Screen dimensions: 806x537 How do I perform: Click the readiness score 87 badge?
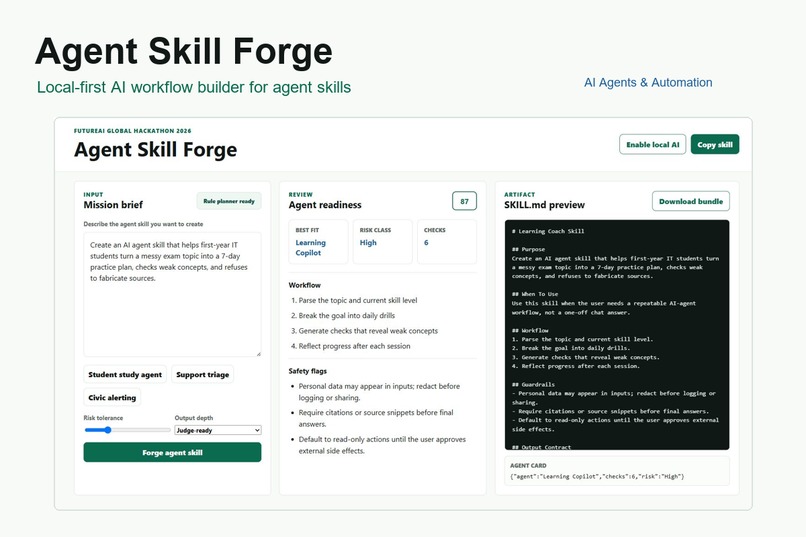464,201
